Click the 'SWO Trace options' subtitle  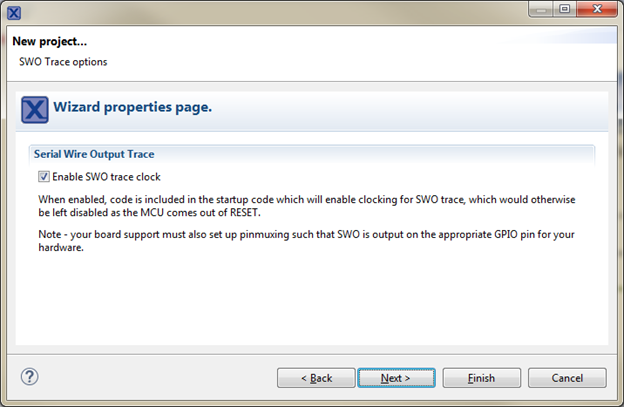pyautogui.click(x=63, y=62)
